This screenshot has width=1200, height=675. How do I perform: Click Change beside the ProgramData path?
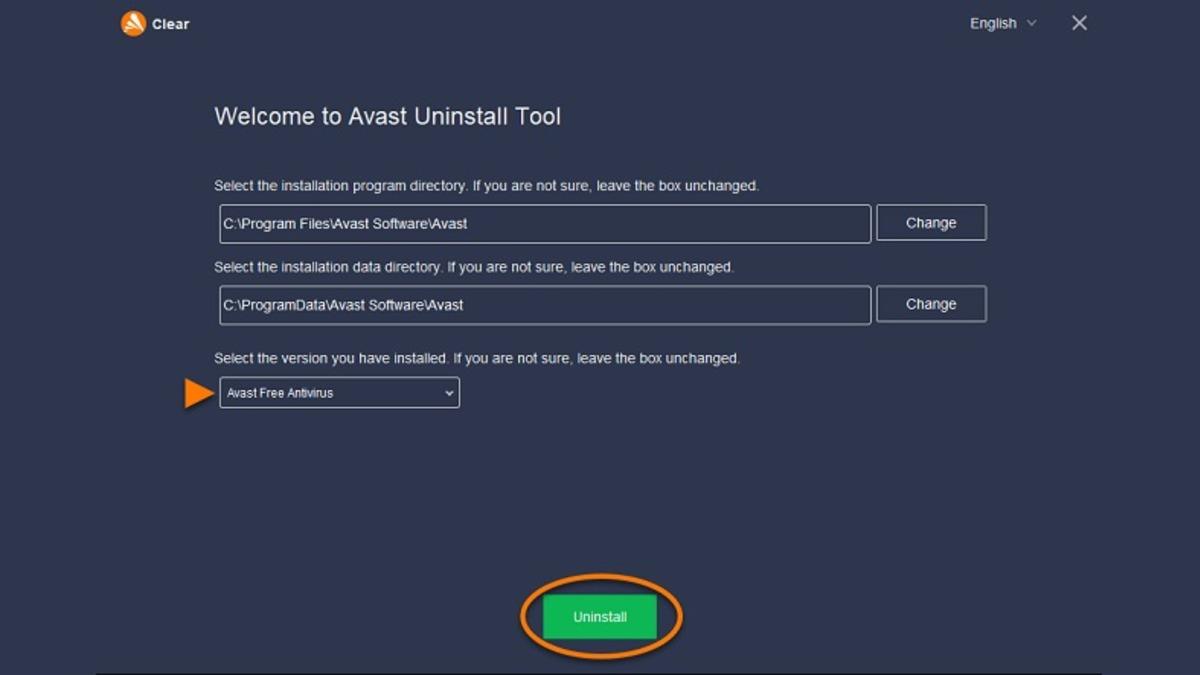pos(930,303)
